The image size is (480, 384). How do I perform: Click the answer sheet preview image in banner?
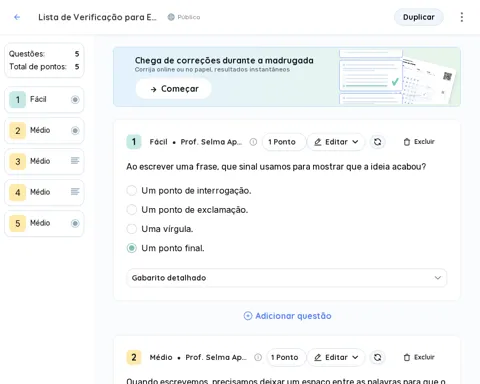[x=398, y=77]
